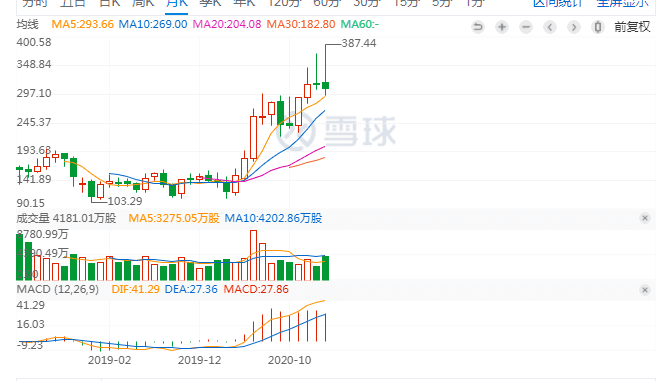Click the 103.29 low price annotation

[x=125, y=201]
